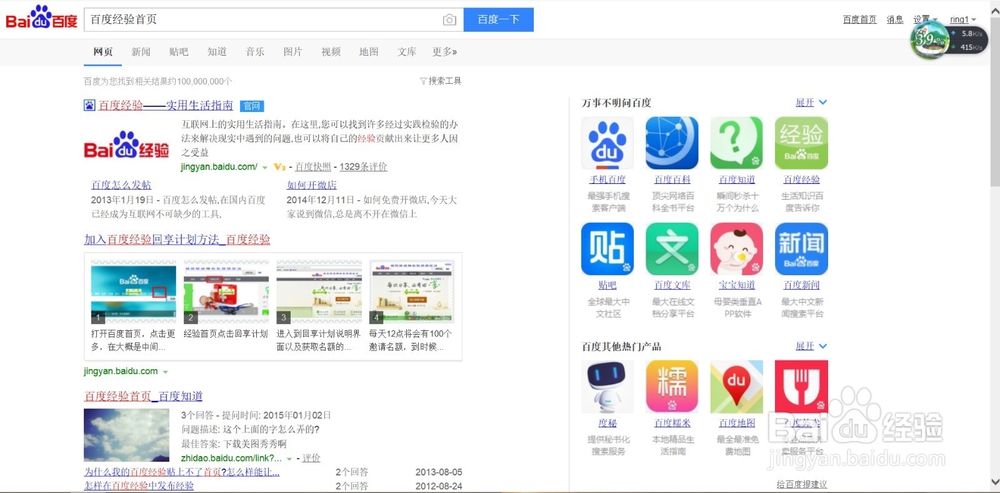Click the Baidu 经验 logo in first result

[126, 145]
